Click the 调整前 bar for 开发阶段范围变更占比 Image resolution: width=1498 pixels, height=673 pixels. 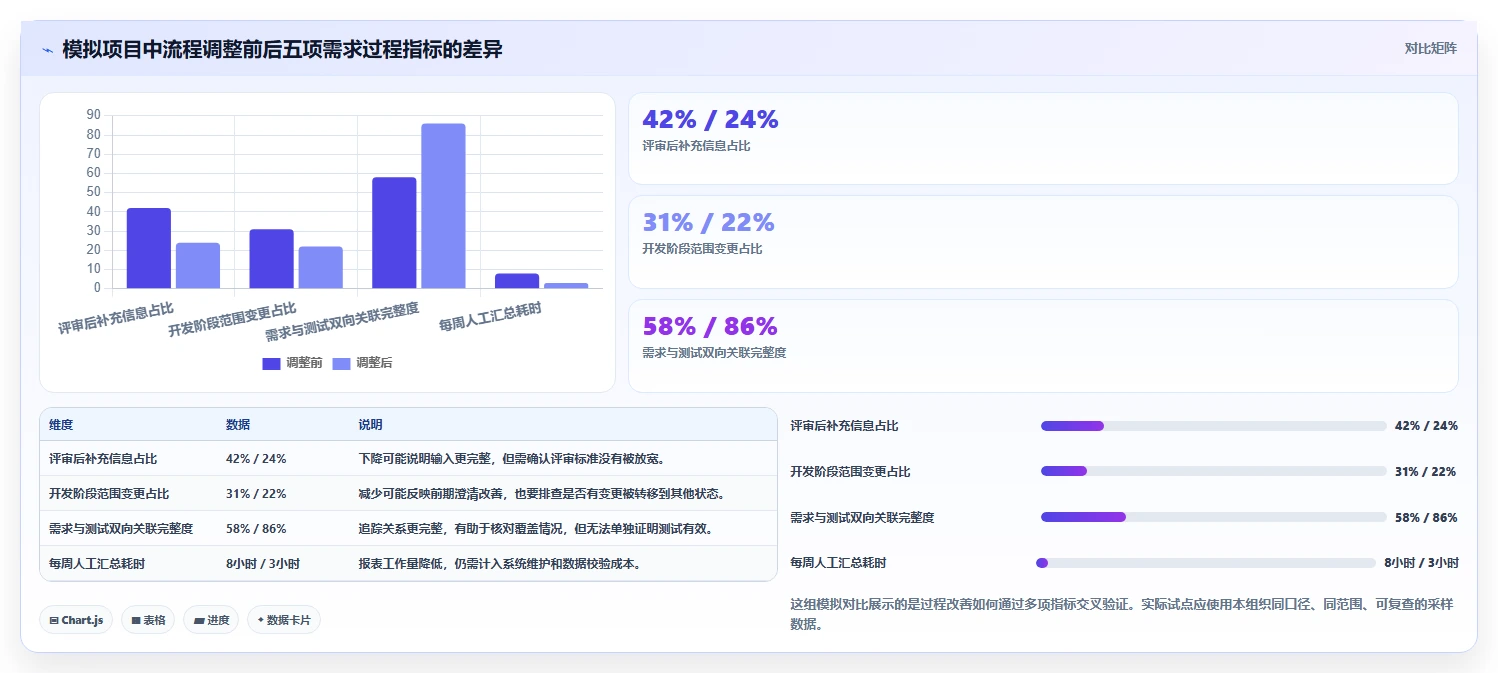(x=271, y=259)
